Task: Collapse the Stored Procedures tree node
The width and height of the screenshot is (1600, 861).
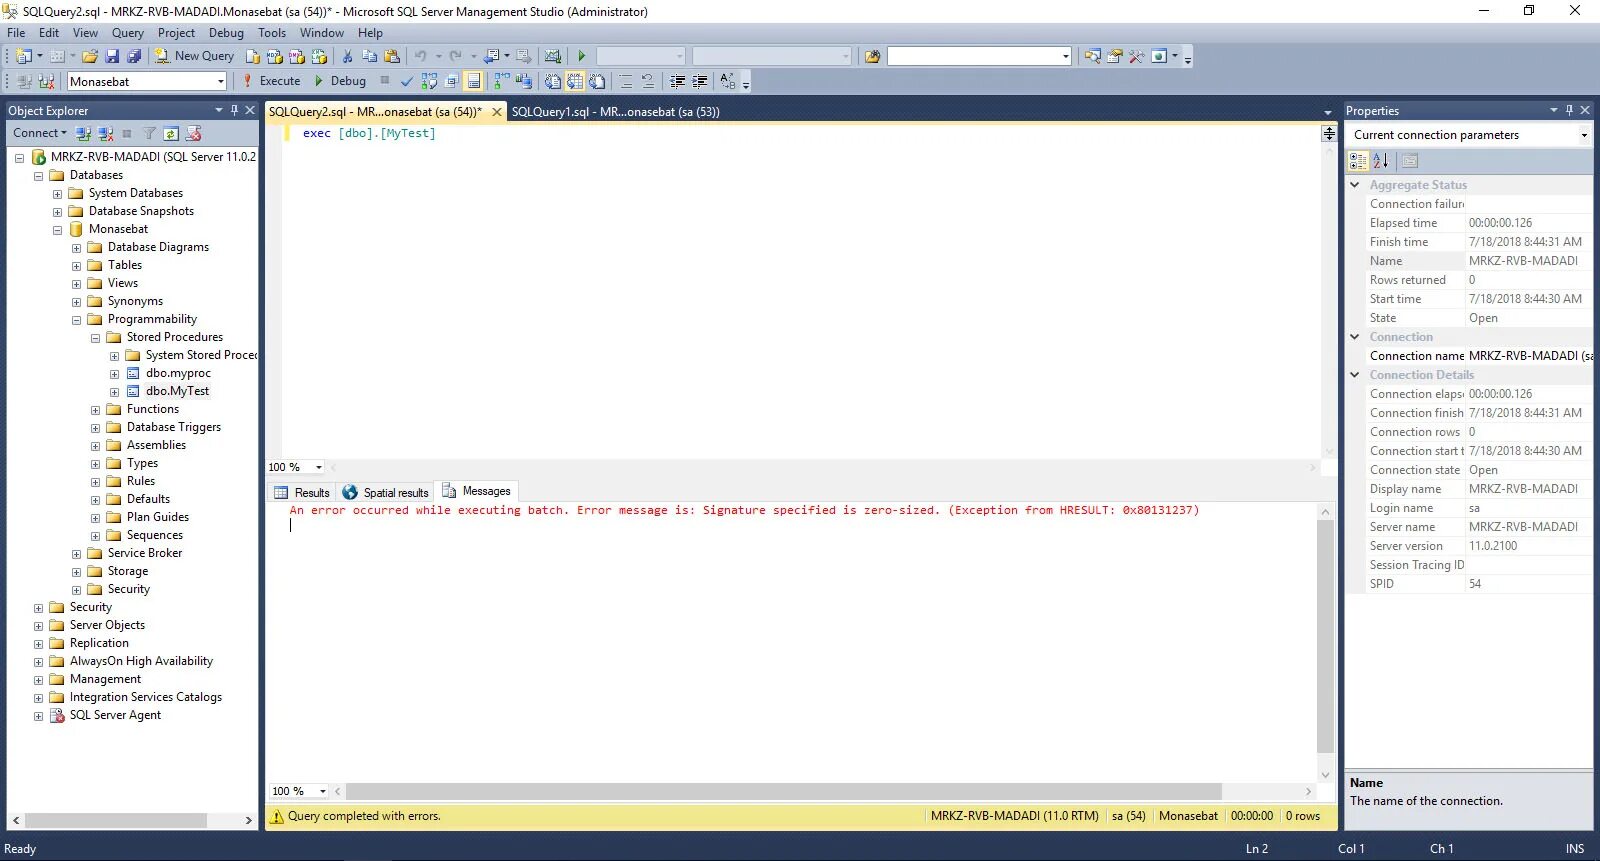Action: tap(95, 338)
